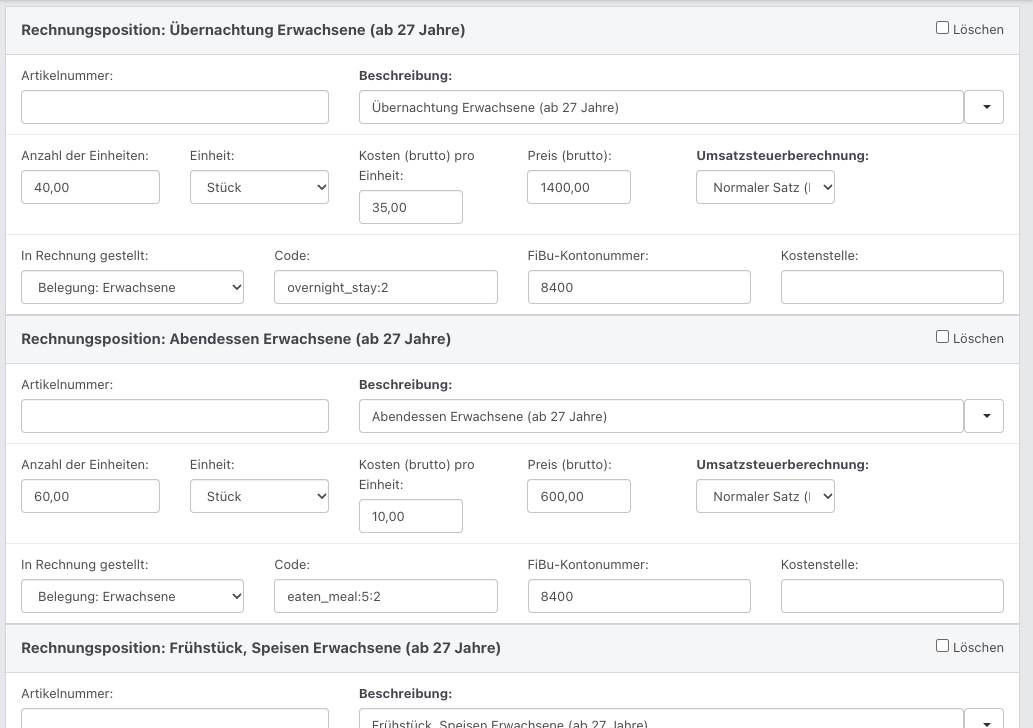Click FiBu-Kontonummer field in Übernachtung position
The width and height of the screenshot is (1033, 728).
click(x=639, y=287)
